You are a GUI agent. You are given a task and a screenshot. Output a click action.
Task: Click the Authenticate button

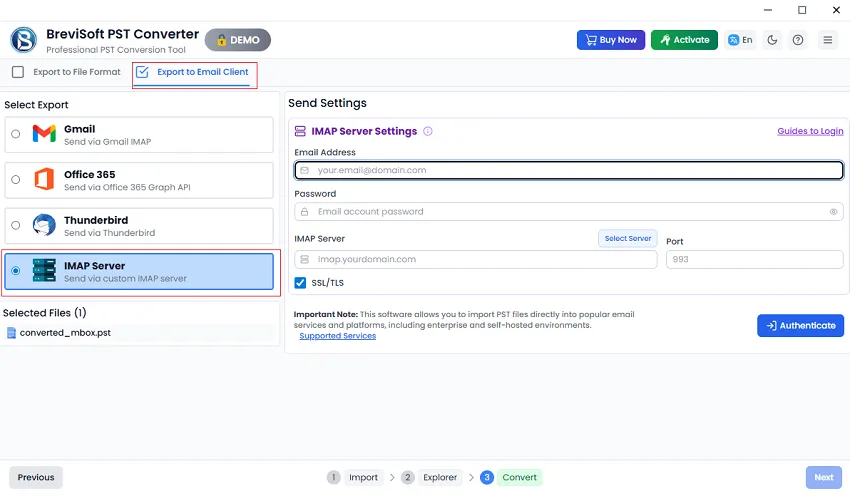[800, 325]
